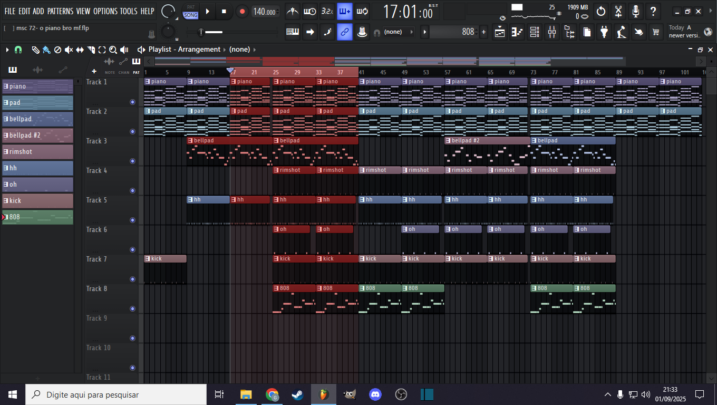Select the Mute tool in Playlist toolbar

(69, 49)
